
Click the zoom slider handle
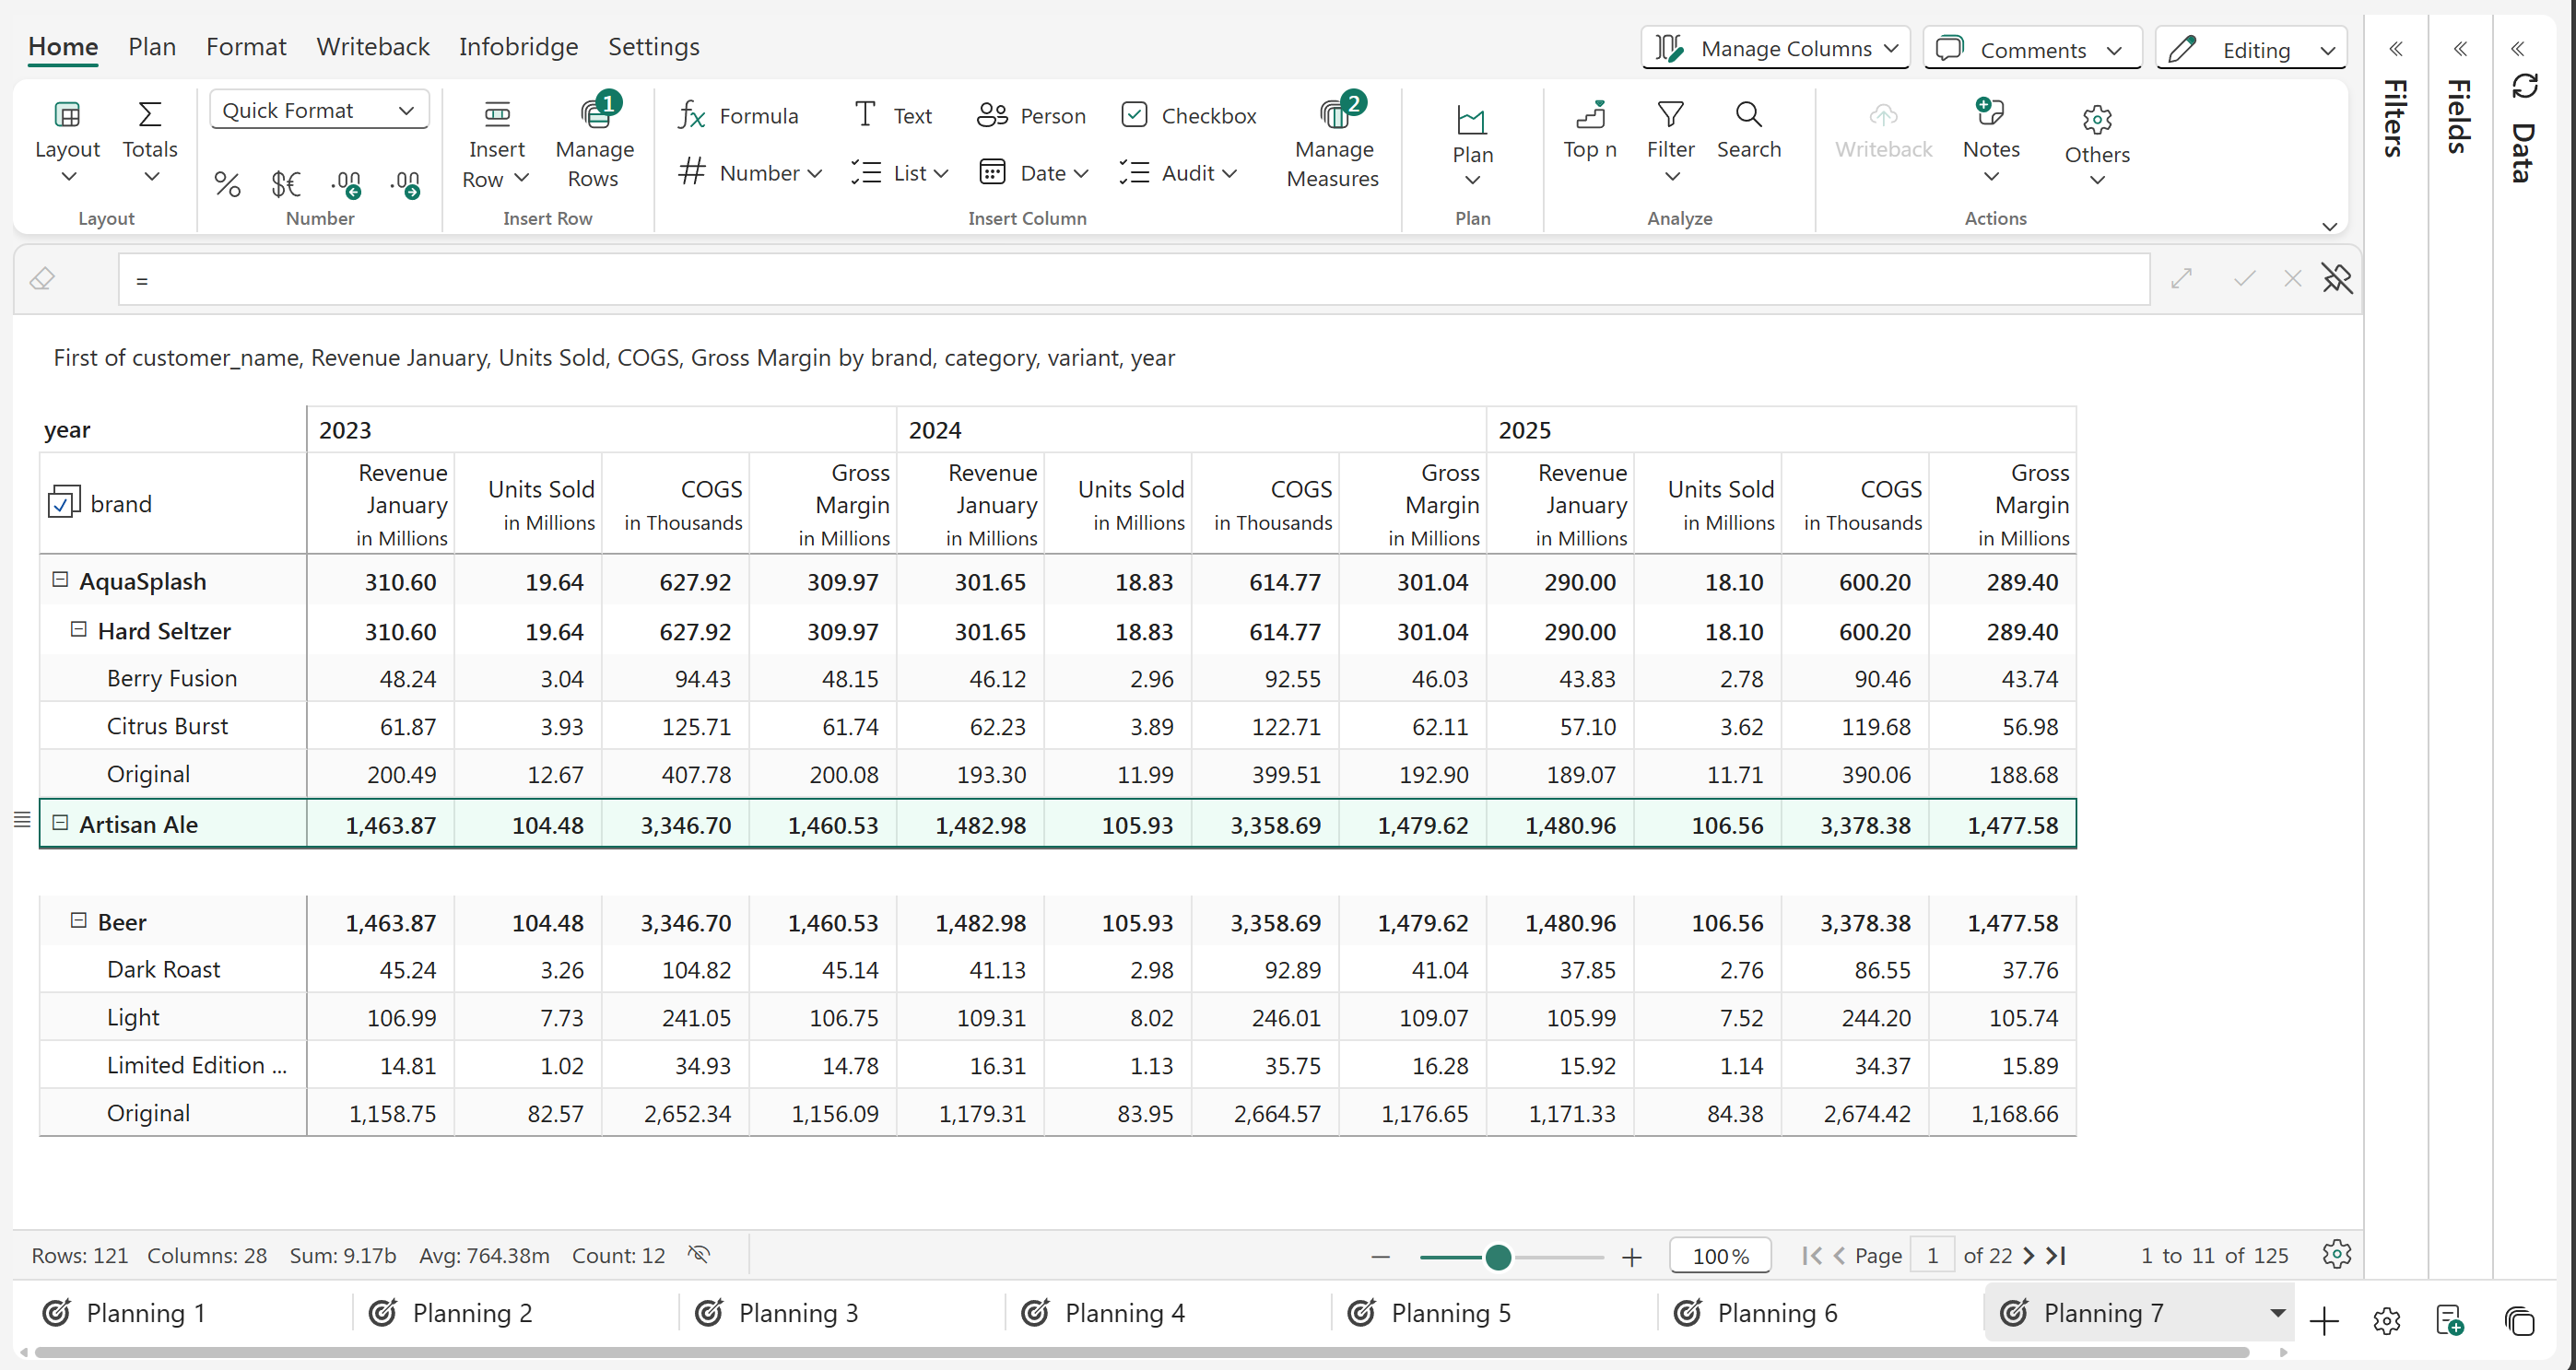[1498, 1256]
